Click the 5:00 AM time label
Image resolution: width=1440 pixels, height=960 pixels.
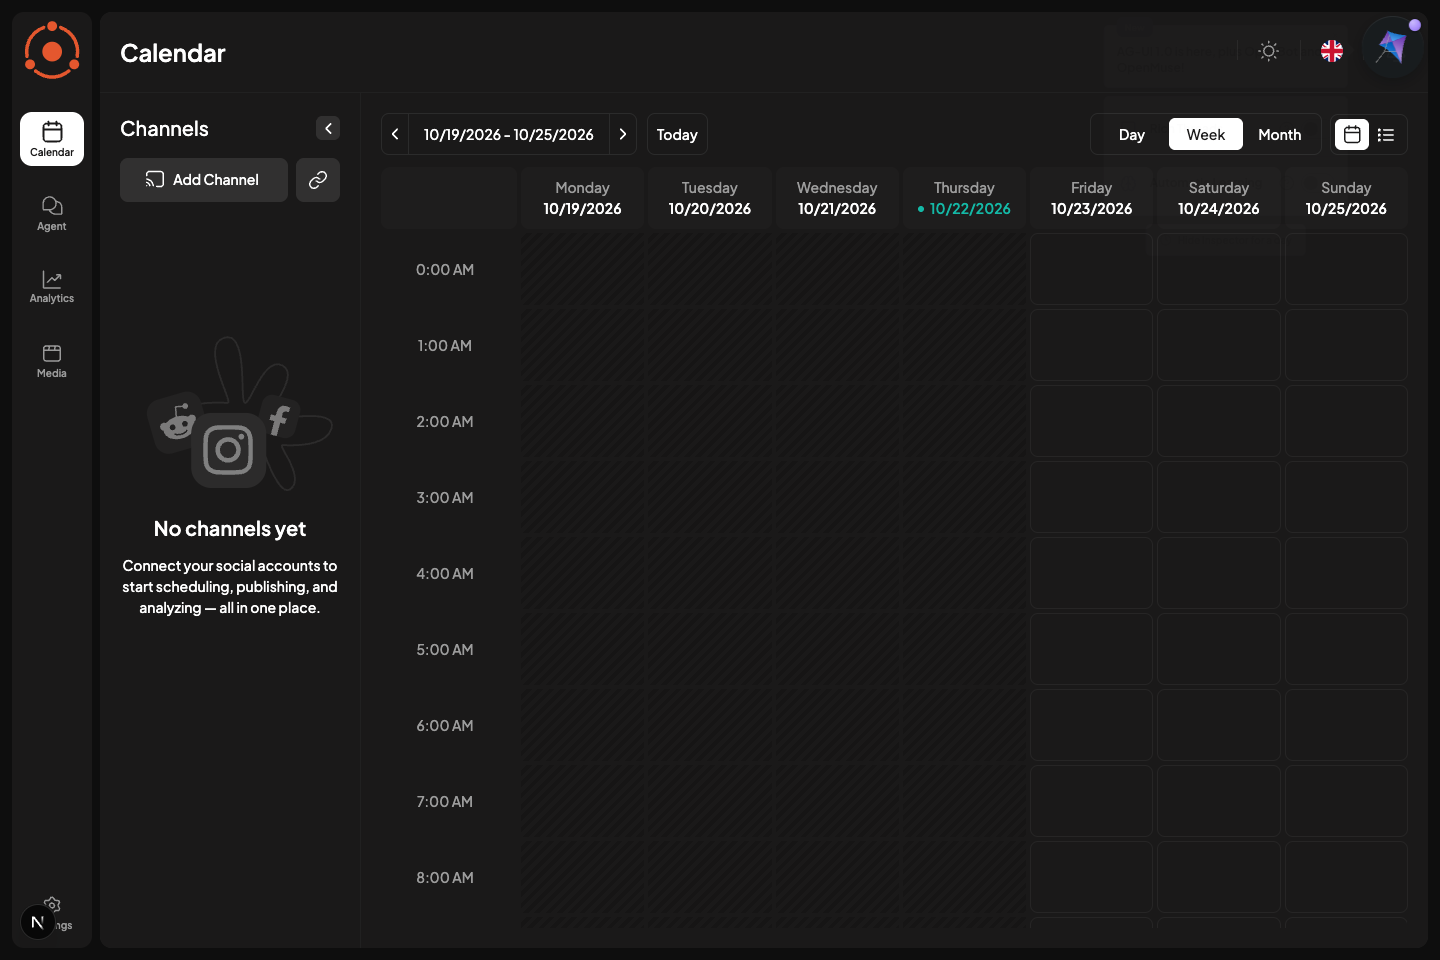pos(445,649)
